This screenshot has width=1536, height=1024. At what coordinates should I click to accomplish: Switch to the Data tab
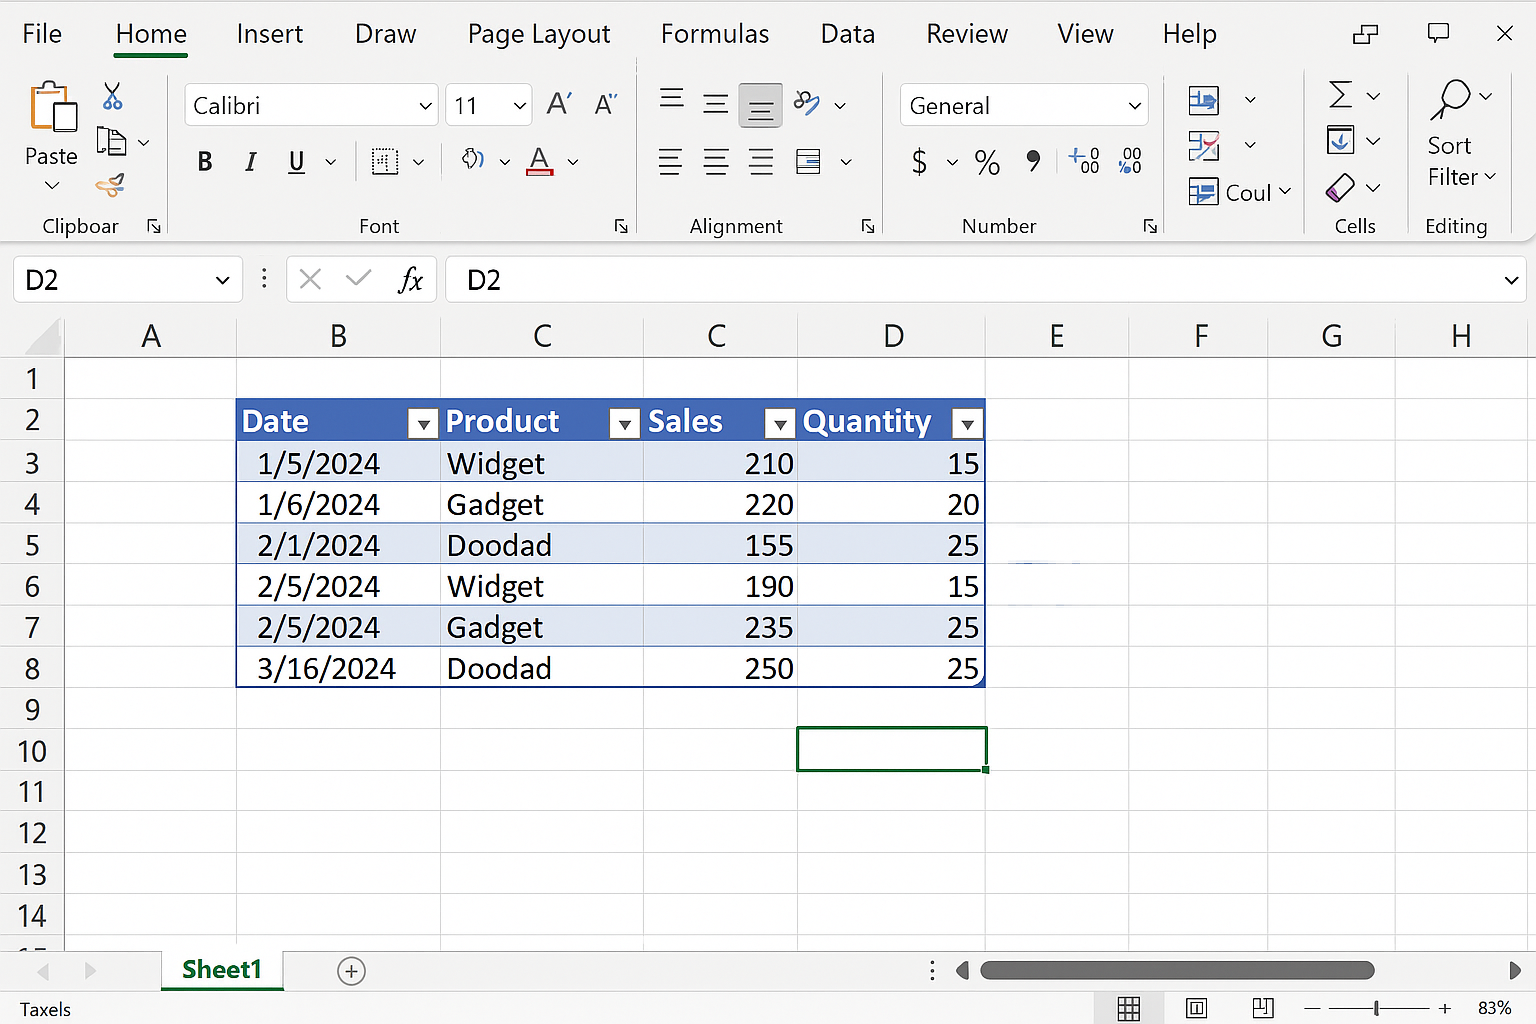tap(848, 34)
